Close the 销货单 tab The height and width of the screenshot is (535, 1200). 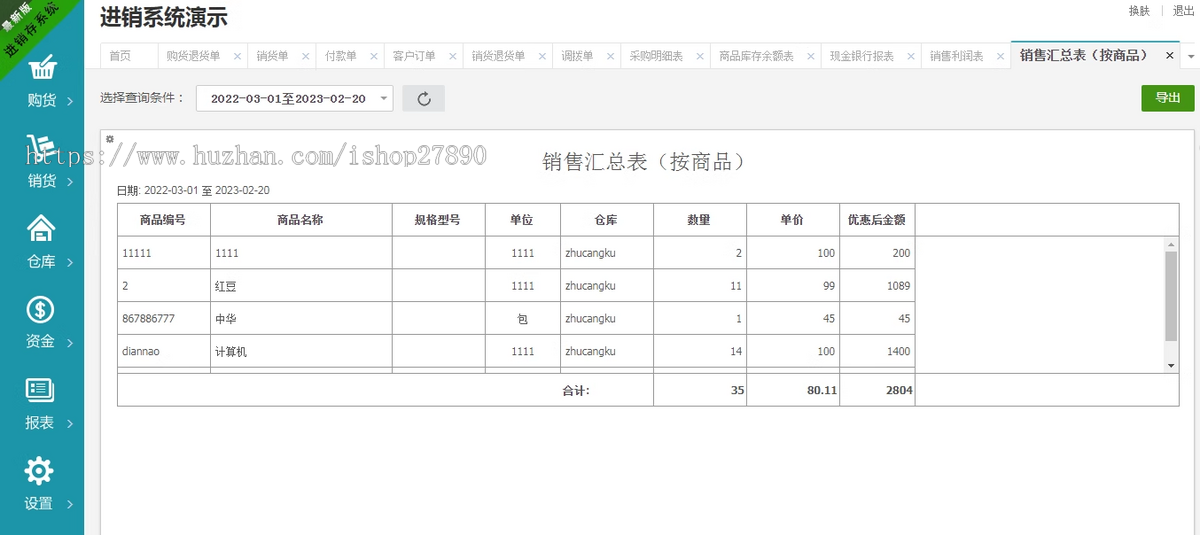(x=305, y=56)
